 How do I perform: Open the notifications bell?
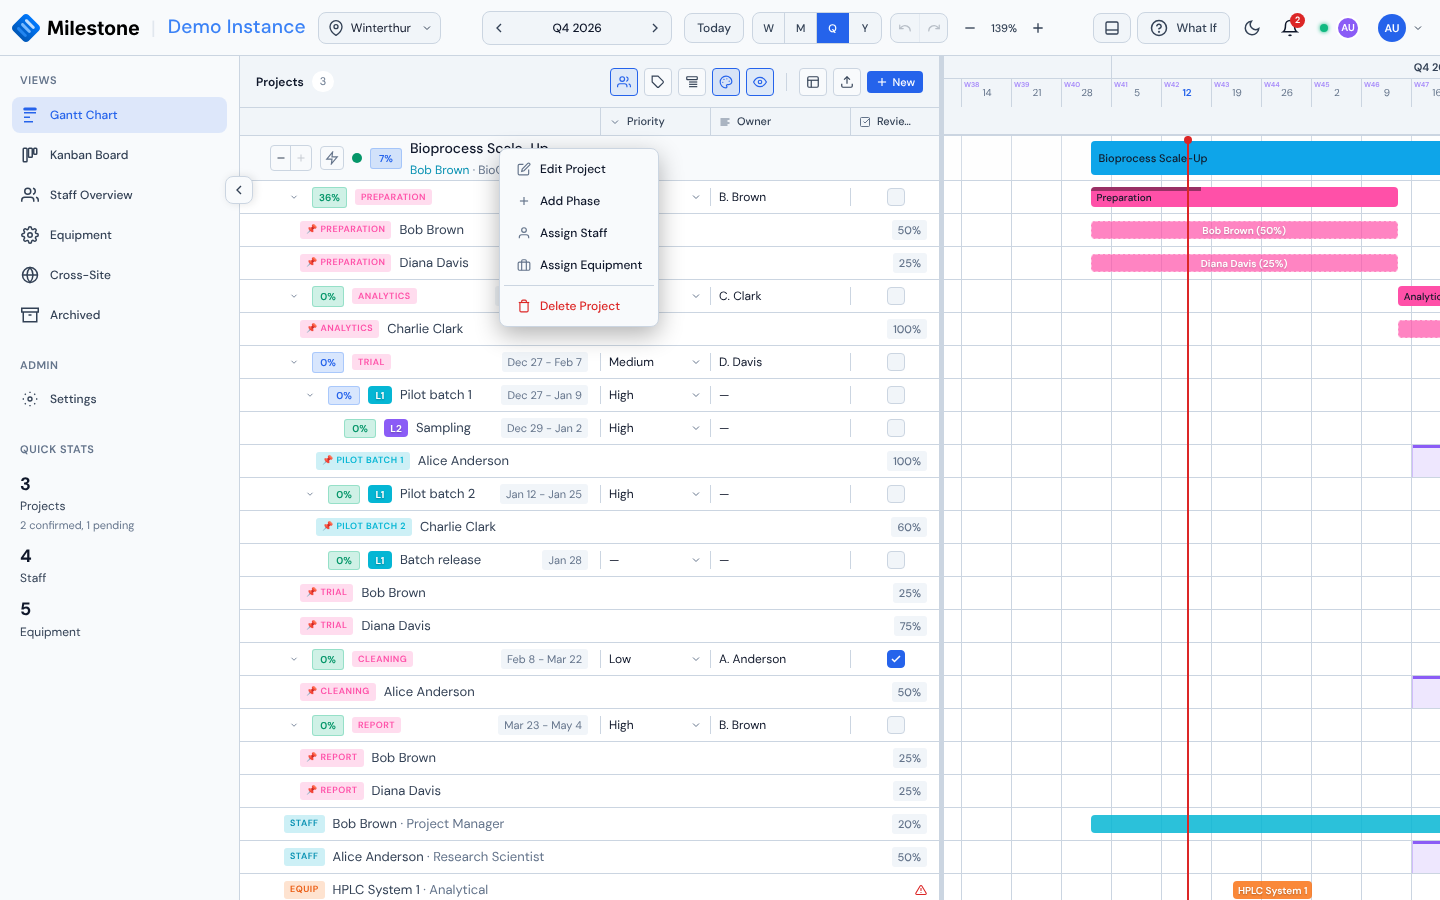pos(1290,28)
